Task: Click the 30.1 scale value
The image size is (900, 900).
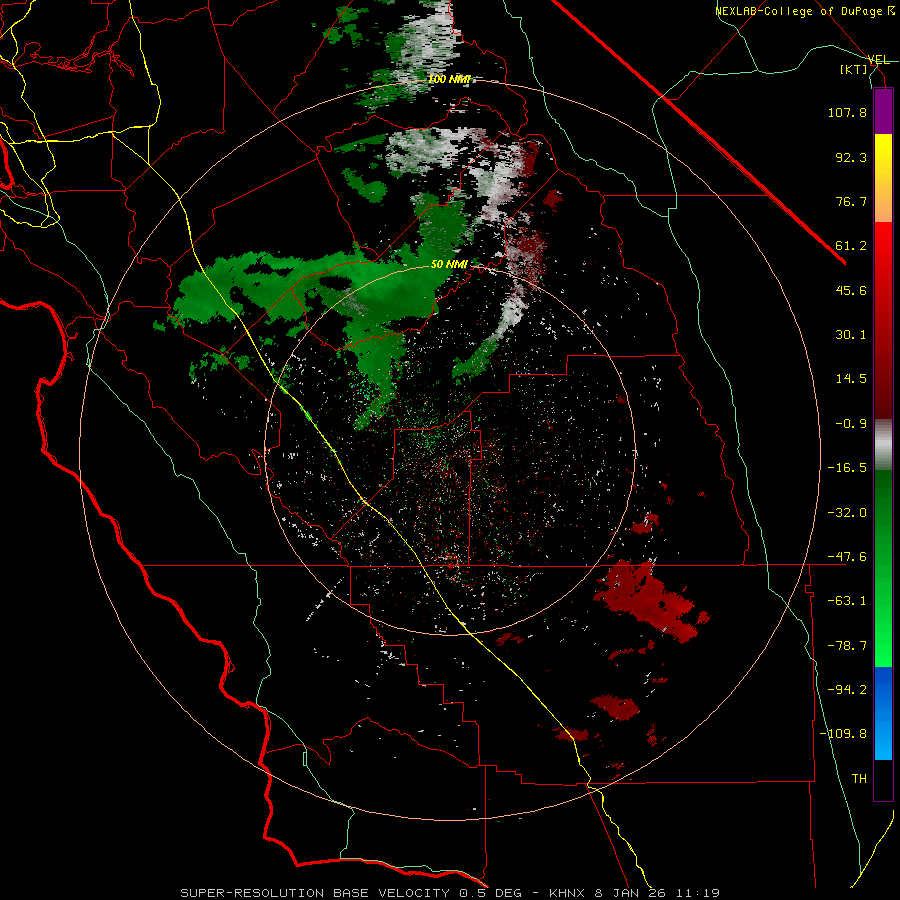Action: [851, 335]
